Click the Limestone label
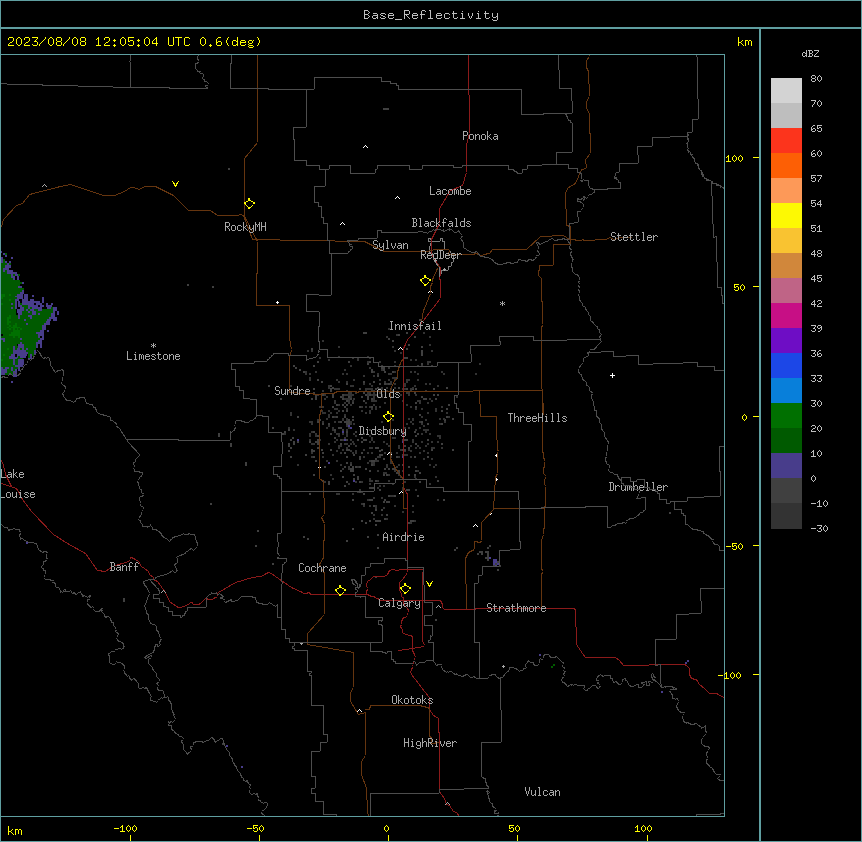This screenshot has height=842, width=862. click(x=153, y=356)
